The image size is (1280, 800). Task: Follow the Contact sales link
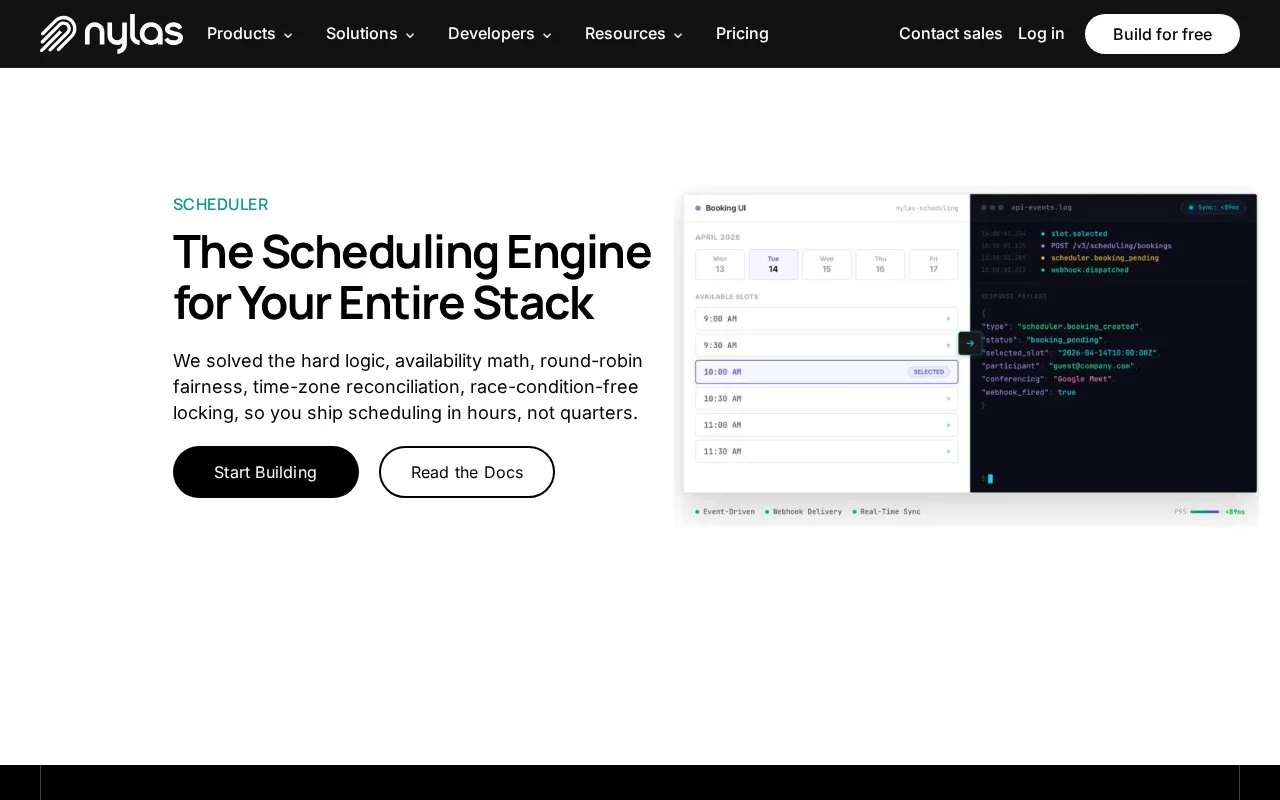950,34
